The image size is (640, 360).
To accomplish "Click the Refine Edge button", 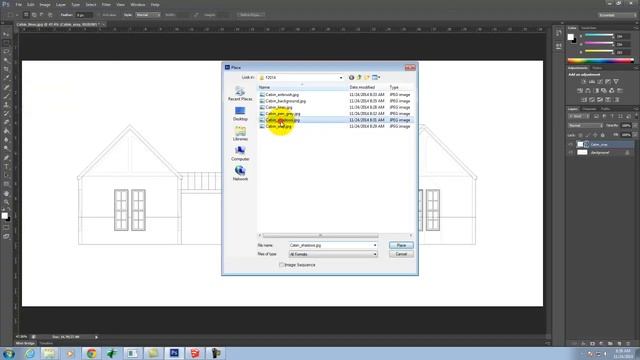I will tap(251, 15).
